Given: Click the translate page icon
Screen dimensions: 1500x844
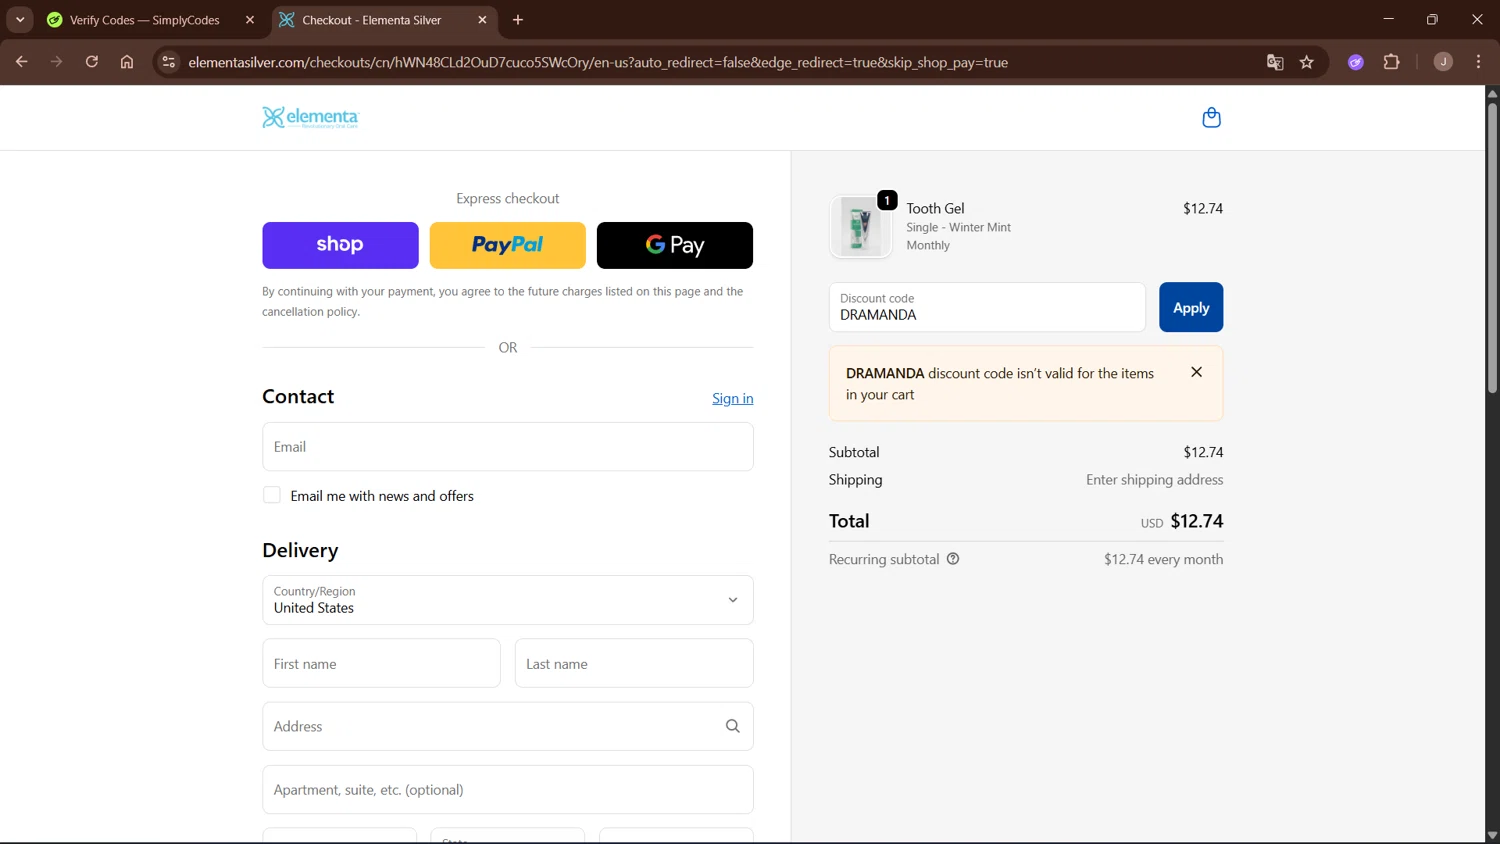Looking at the screenshot, I should (x=1275, y=62).
